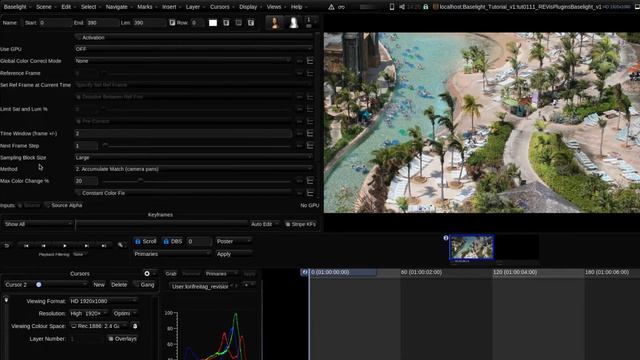Viewport: 640px width, 360px height.
Task: Open the Primaries dropdown beside Apply
Action: [x=172, y=254]
